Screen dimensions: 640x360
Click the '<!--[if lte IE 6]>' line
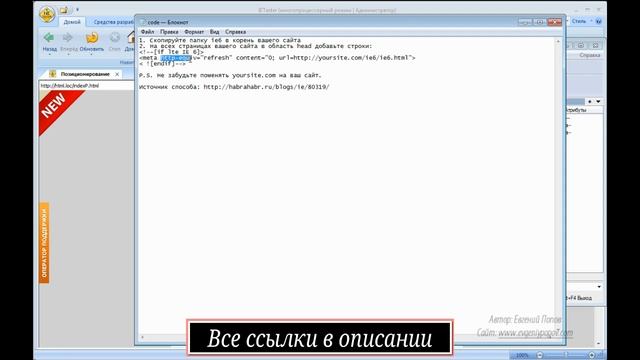pyautogui.click(x=171, y=52)
